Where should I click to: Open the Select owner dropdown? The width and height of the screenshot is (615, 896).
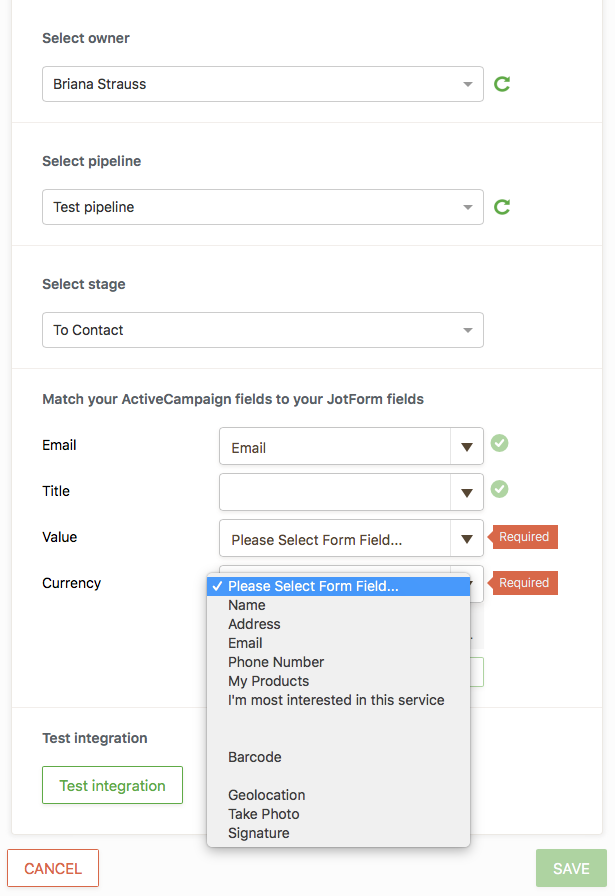262,84
